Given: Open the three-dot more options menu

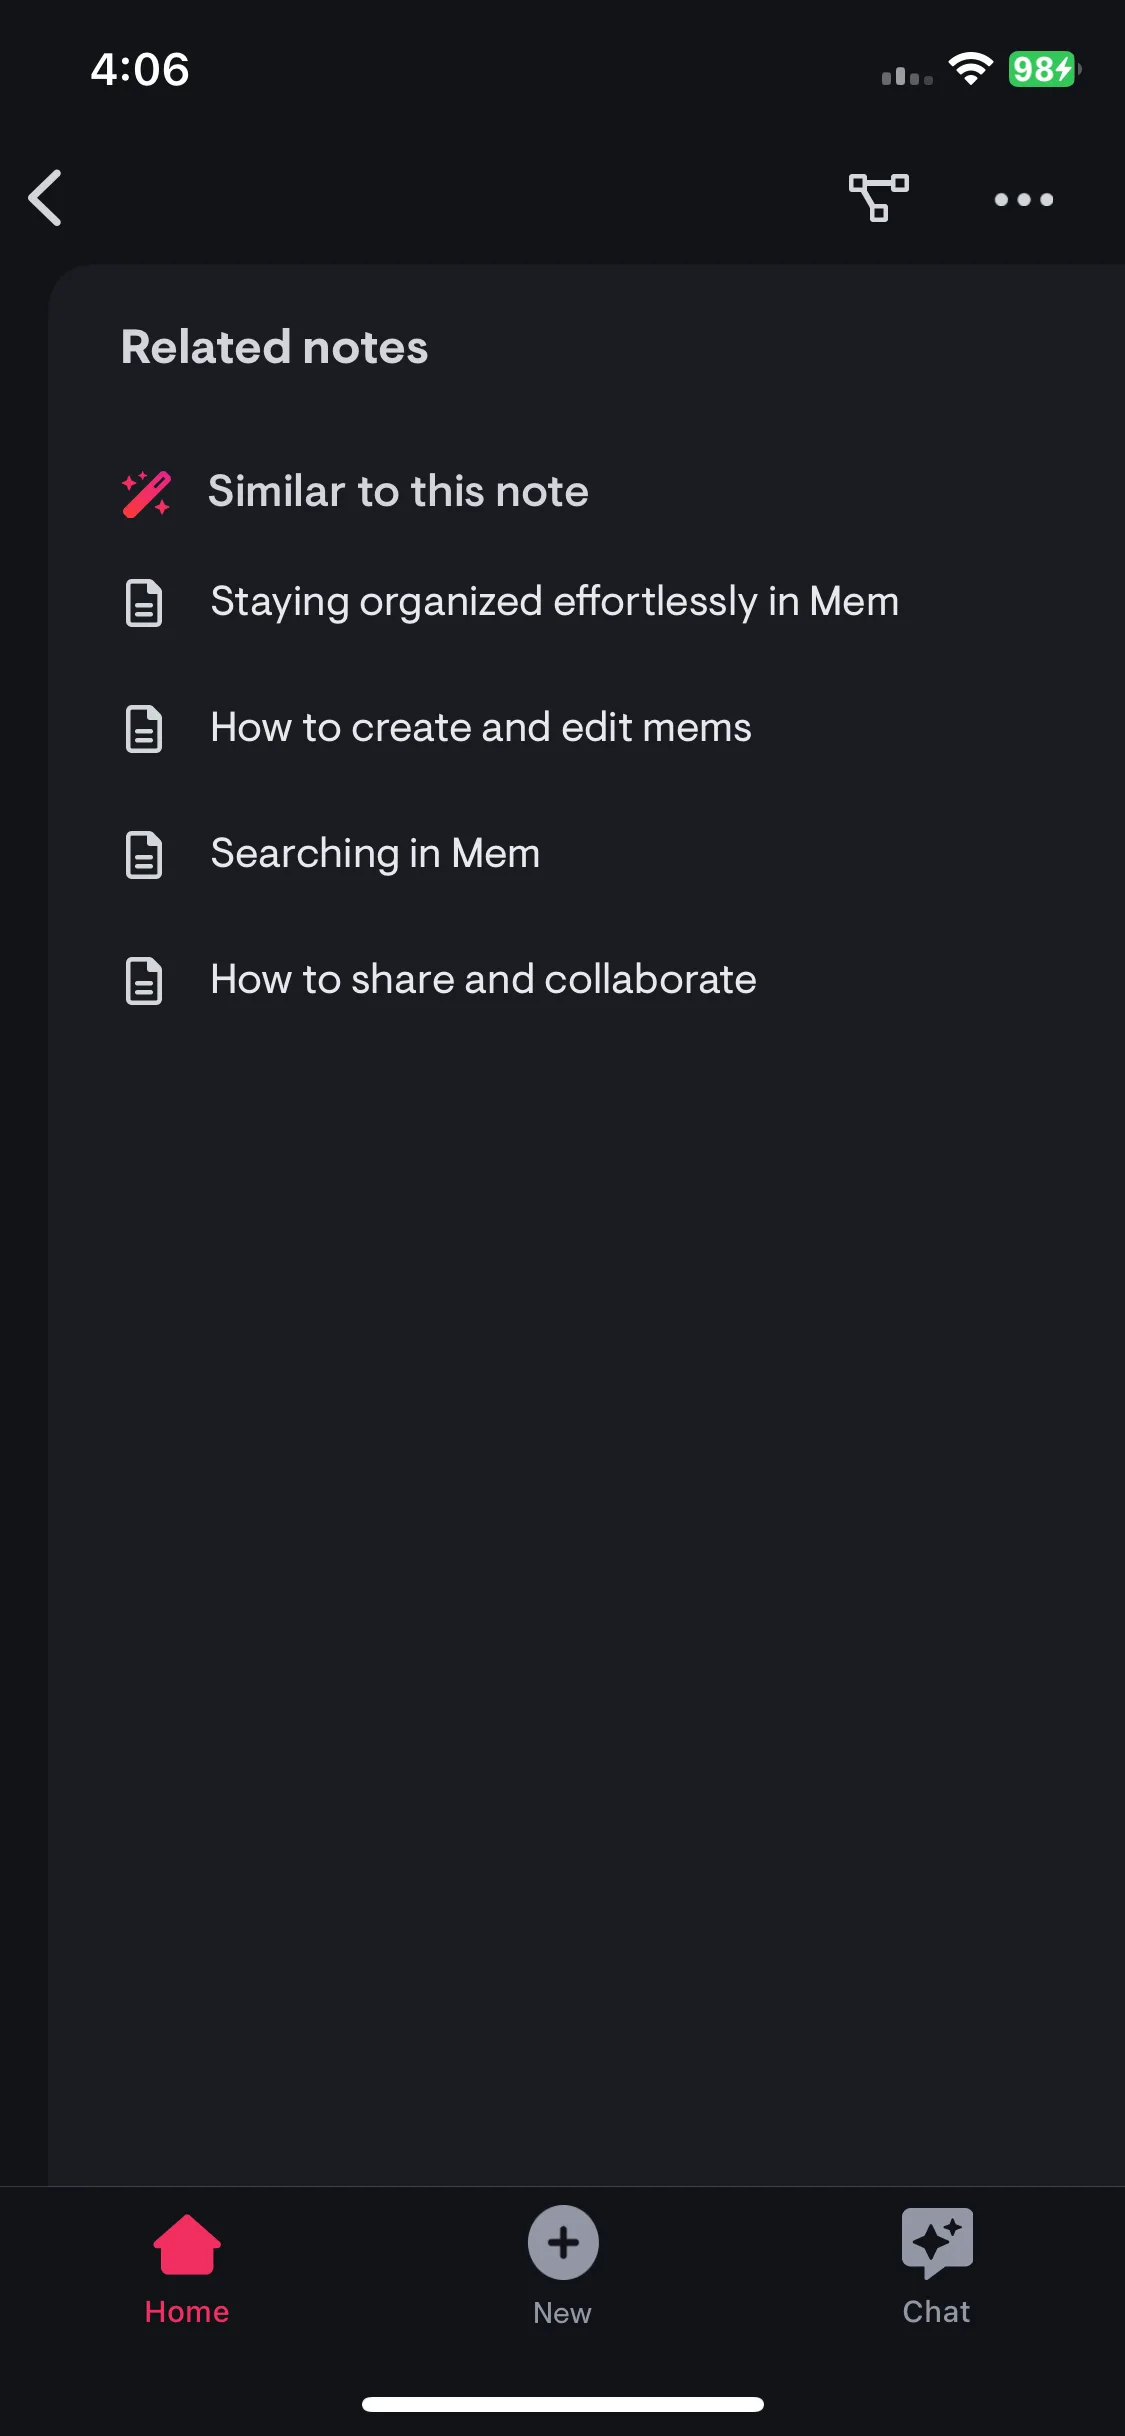Looking at the screenshot, I should coord(1023,200).
